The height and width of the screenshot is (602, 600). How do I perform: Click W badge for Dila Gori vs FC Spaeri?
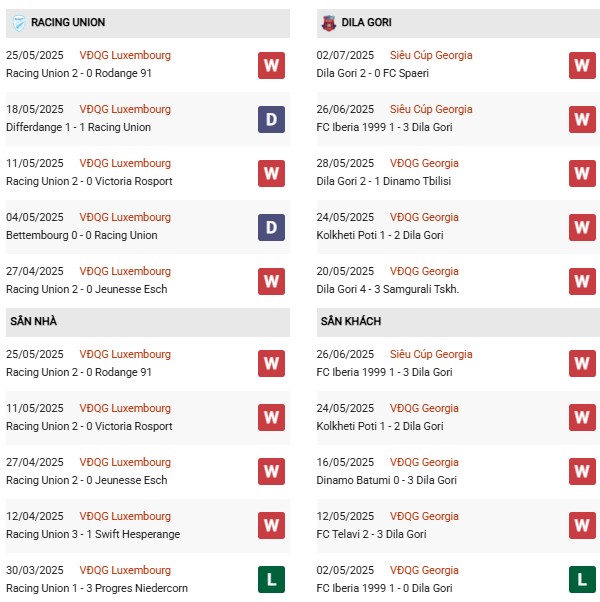point(582,65)
